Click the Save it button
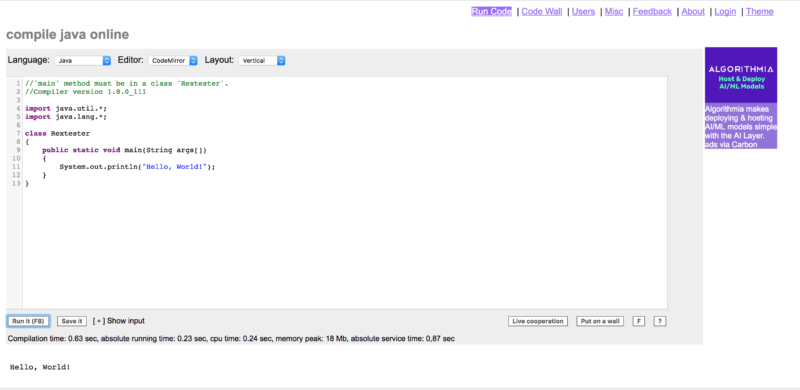This screenshot has width=800, height=390. 71,321
